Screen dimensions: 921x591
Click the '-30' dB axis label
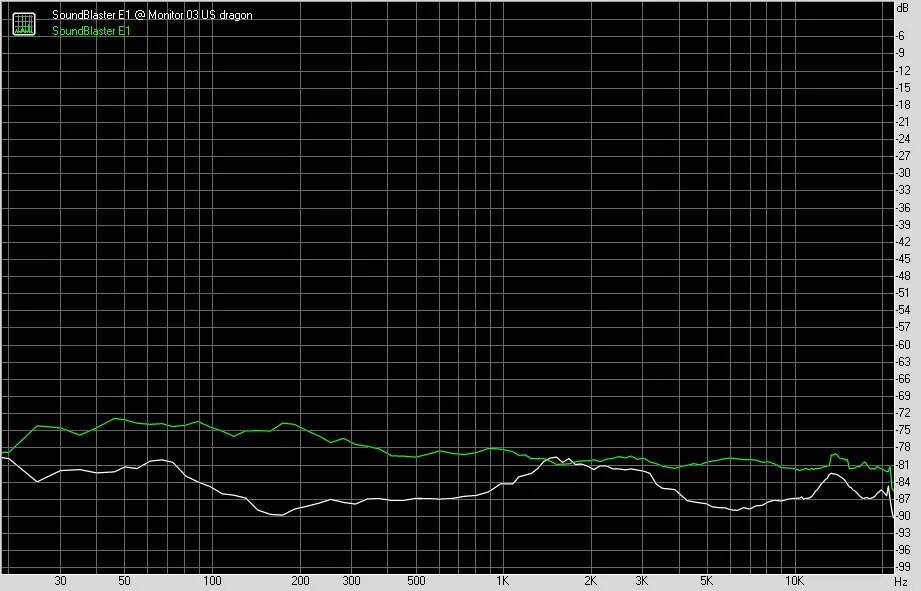point(903,173)
